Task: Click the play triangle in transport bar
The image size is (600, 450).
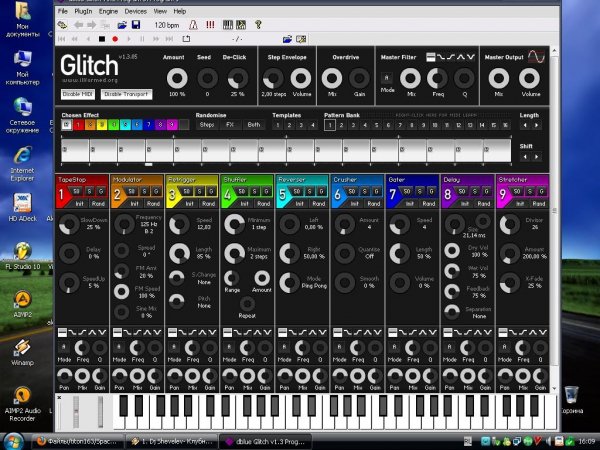Action: coord(129,39)
